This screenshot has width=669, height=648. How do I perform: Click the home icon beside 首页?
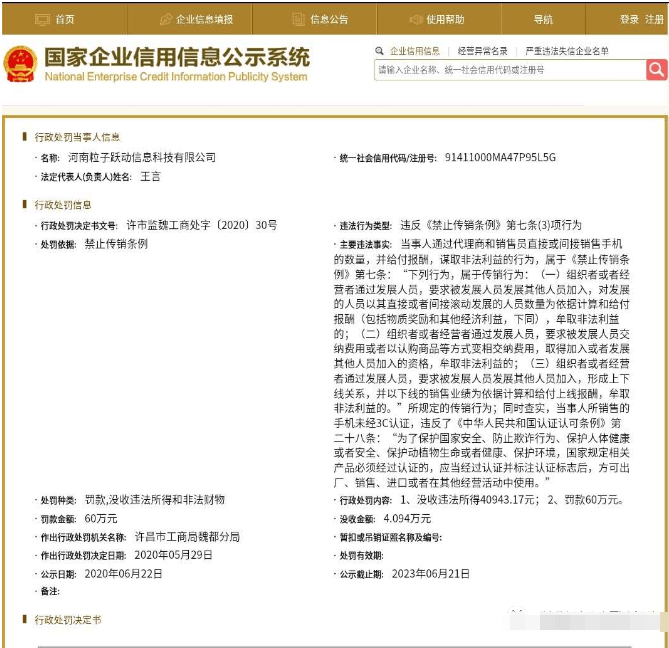pyautogui.click(x=42, y=19)
